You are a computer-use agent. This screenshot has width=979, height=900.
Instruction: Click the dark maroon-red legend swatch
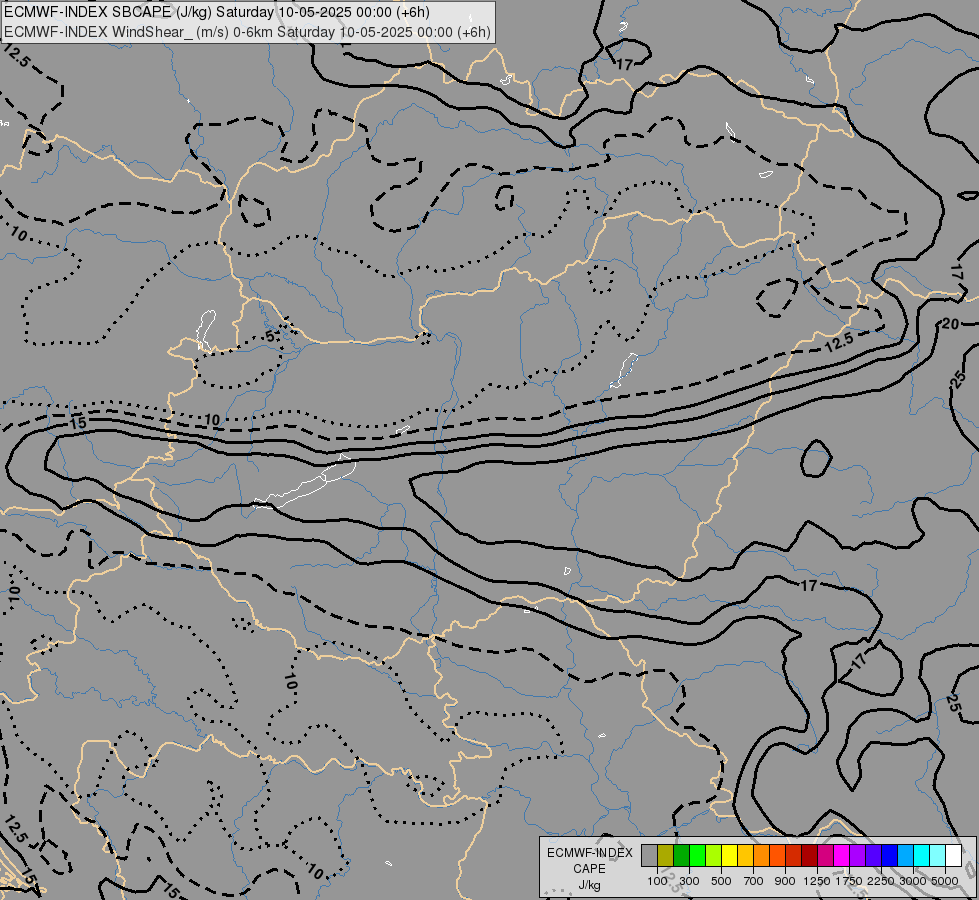click(x=809, y=855)
